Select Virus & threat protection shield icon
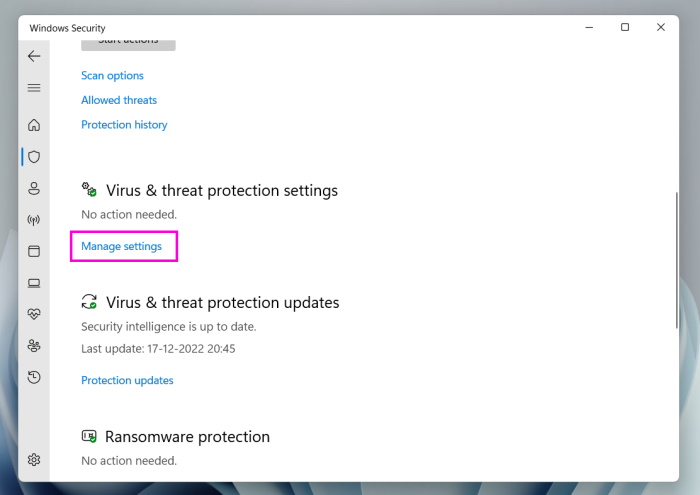 coord(34,157)
